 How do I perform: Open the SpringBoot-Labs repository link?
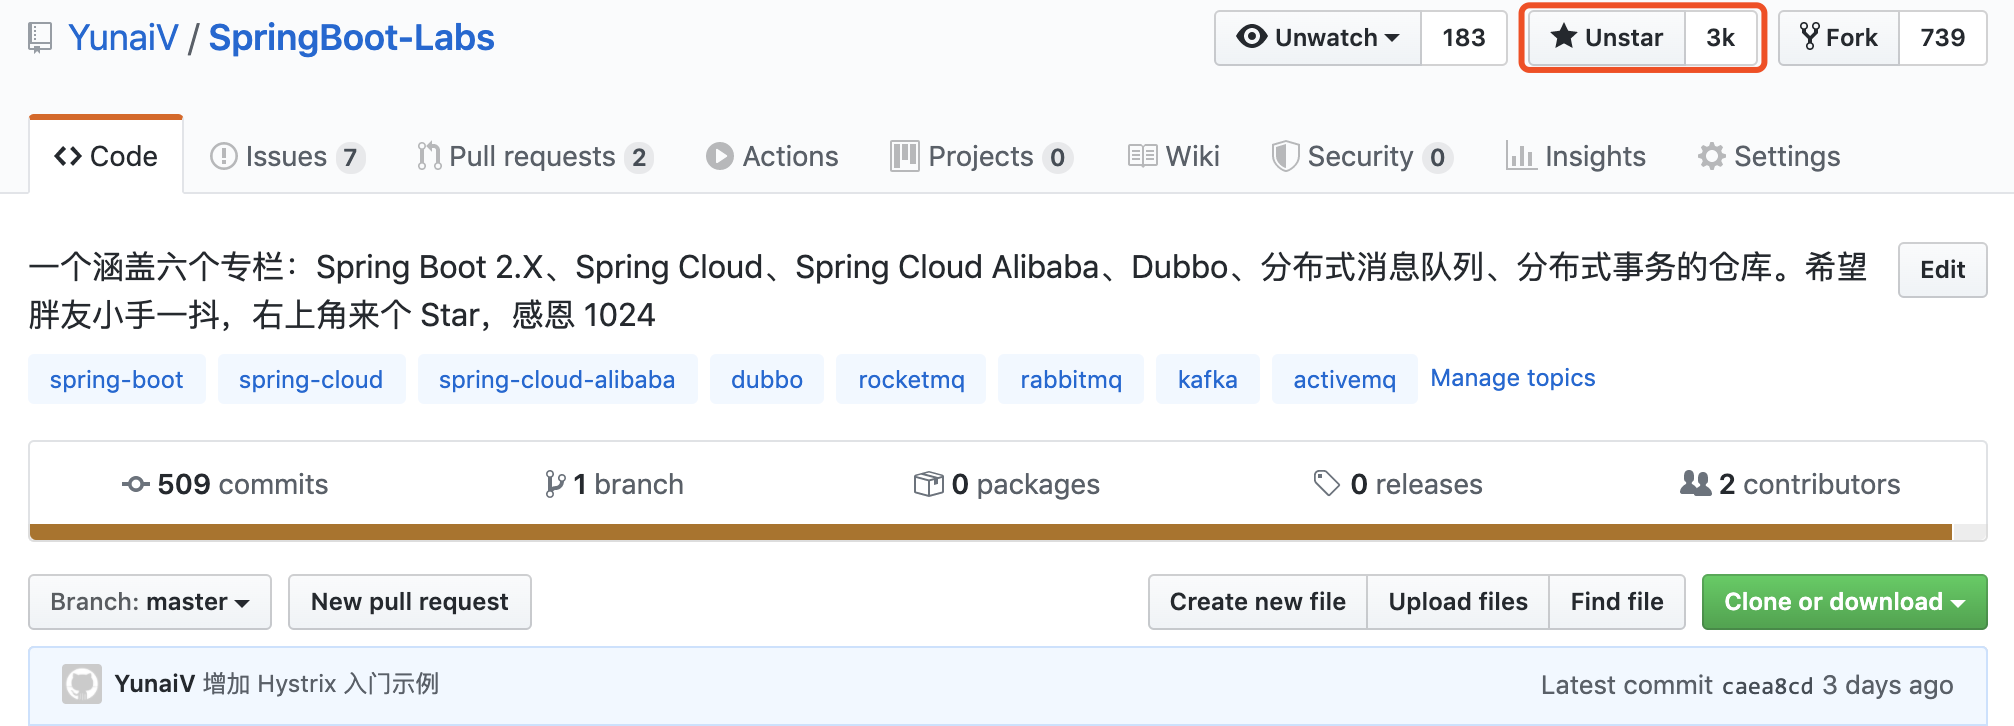[x=351, y=38]
